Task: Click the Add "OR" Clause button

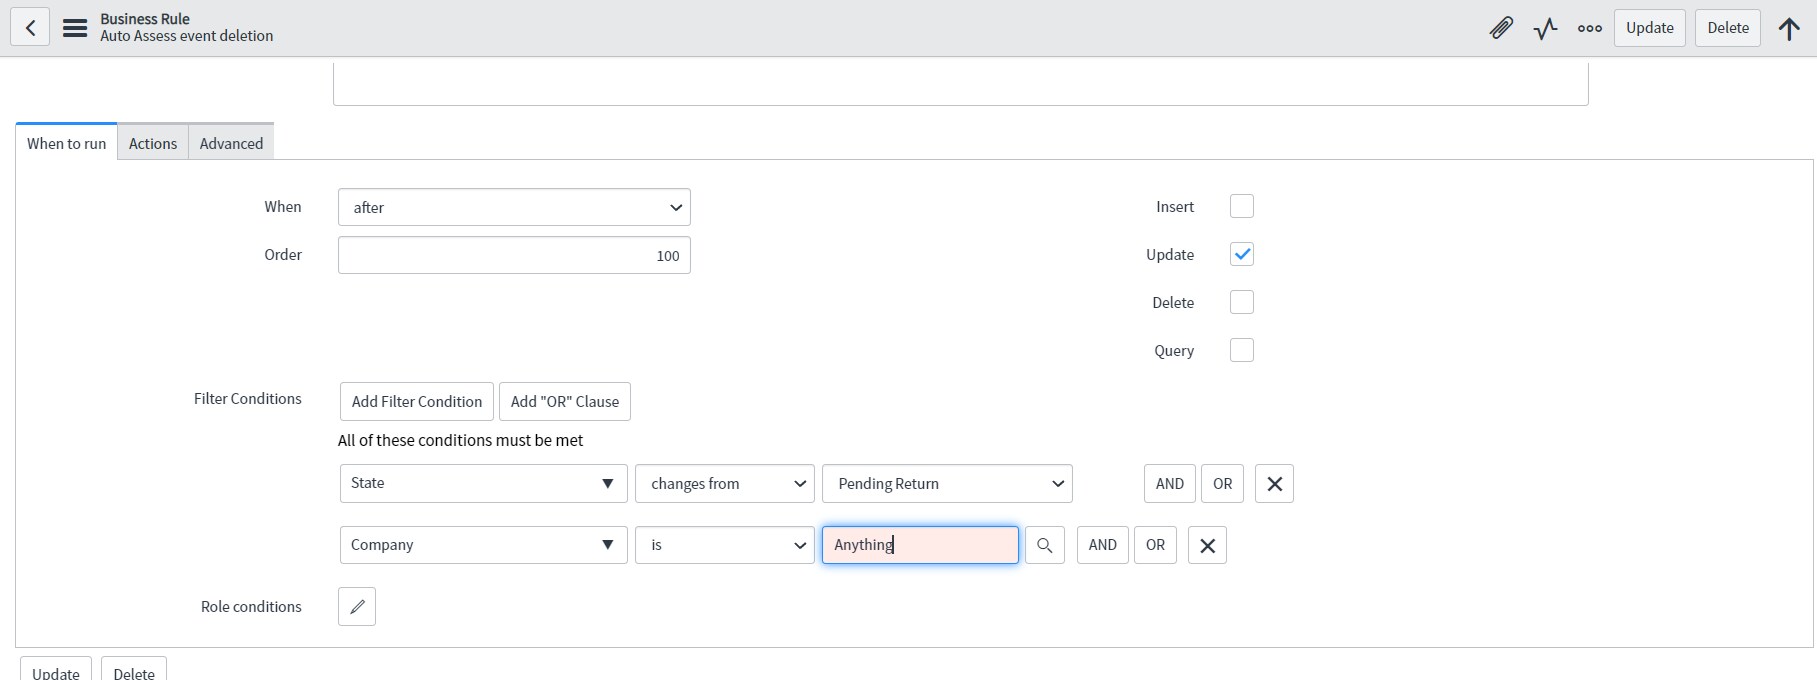Action: 564,402
